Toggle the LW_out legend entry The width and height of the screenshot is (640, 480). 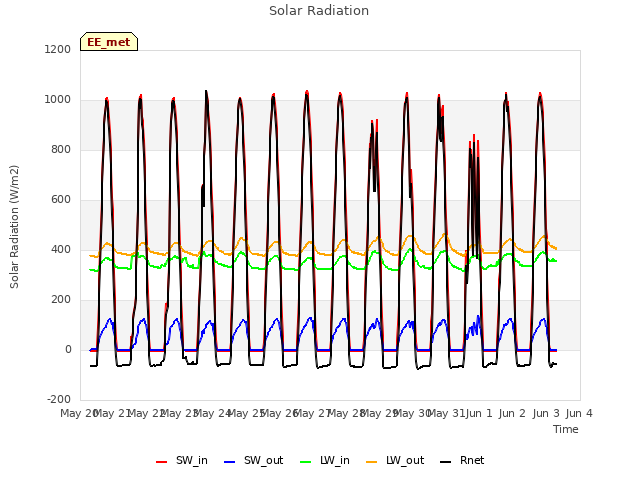tap(395, 461)
